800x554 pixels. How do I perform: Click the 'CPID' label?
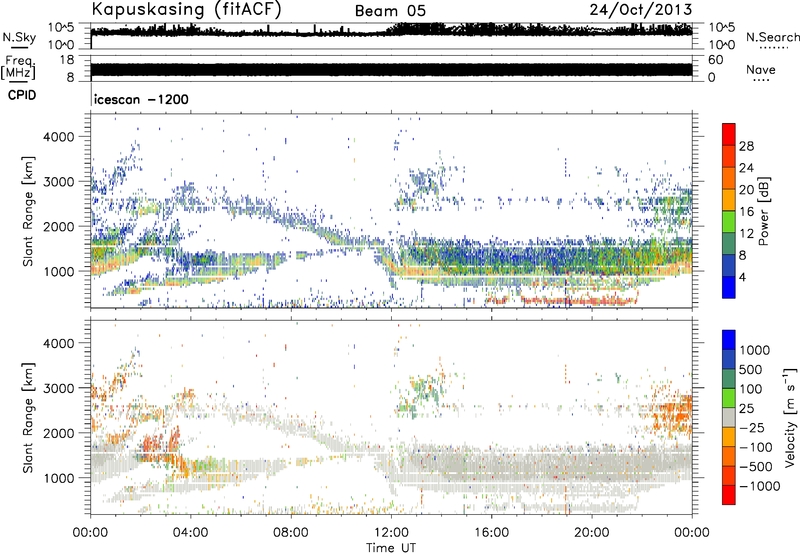coord(22,95)
